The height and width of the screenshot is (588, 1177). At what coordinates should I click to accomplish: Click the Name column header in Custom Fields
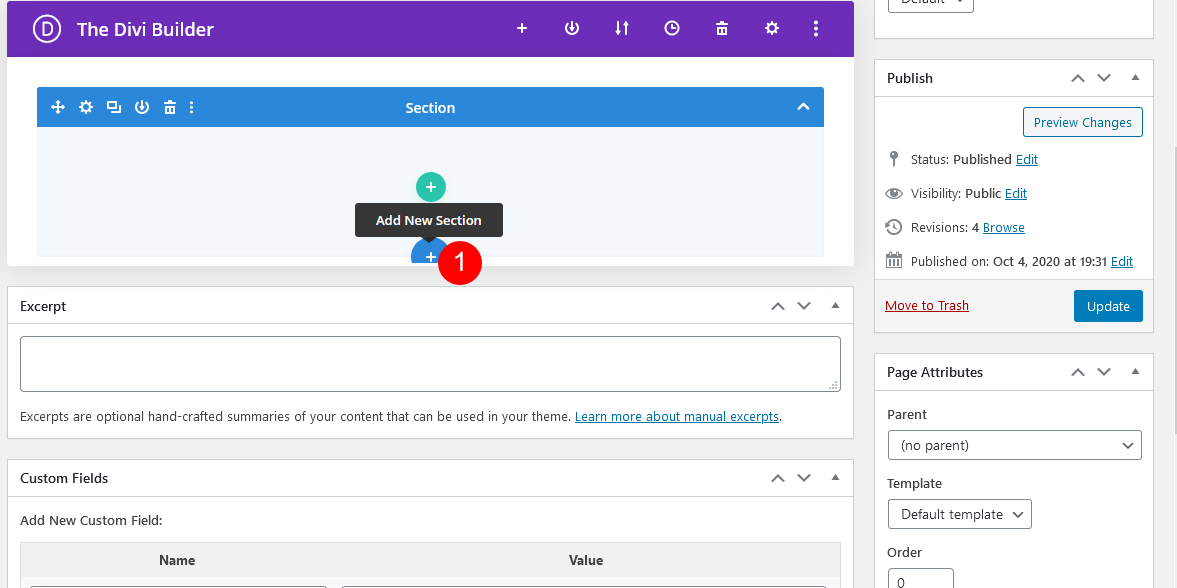coord(177,560)
